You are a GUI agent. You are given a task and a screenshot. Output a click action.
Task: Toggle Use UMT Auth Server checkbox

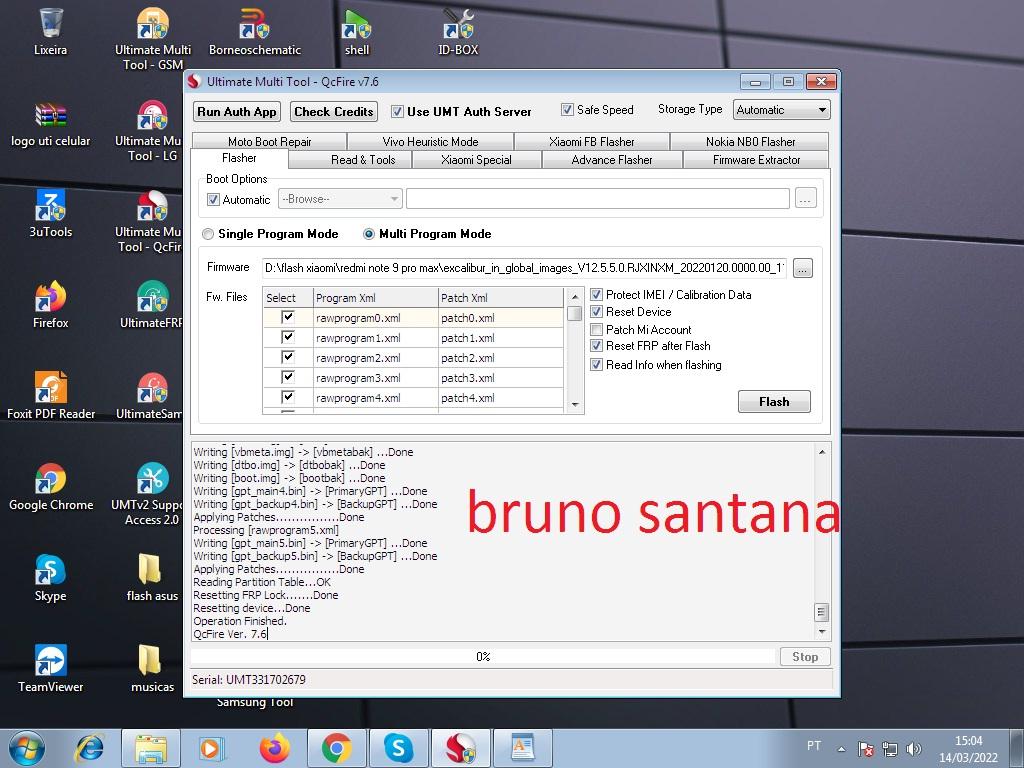(x=397, y=112)
